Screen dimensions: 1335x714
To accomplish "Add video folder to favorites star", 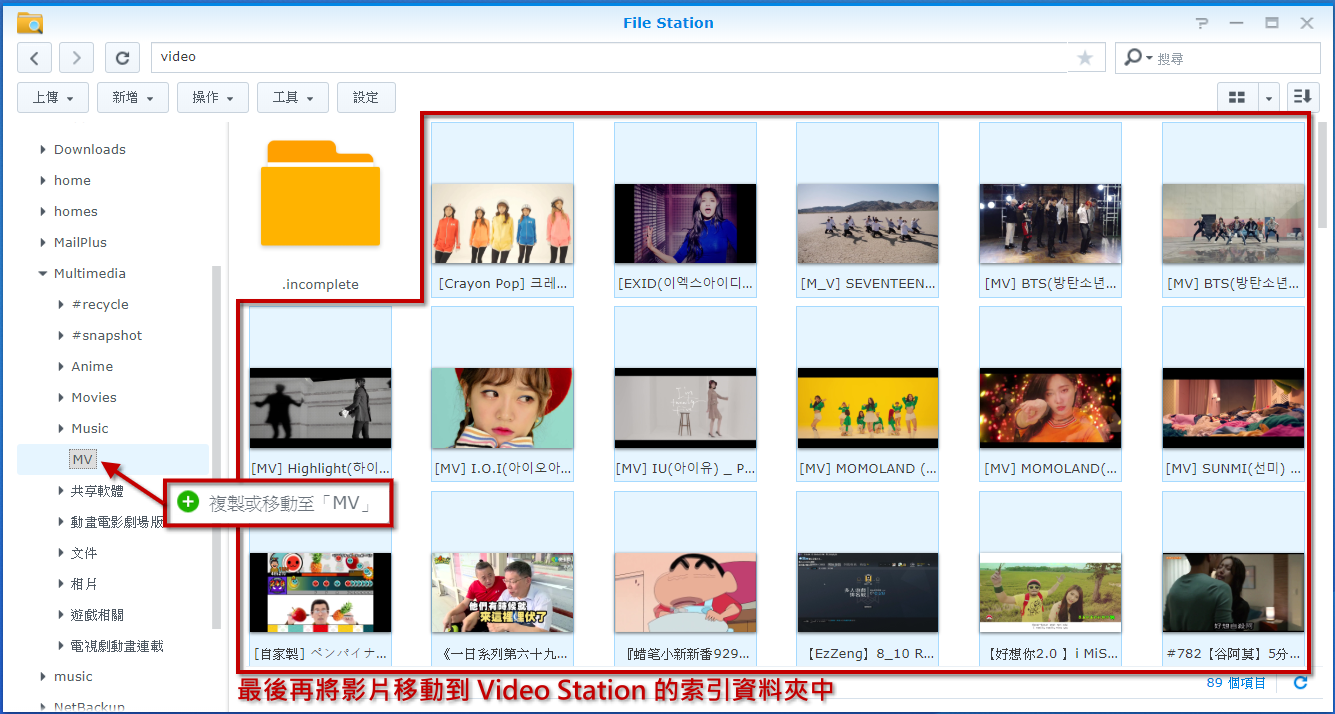I will tap(1085, 58).
